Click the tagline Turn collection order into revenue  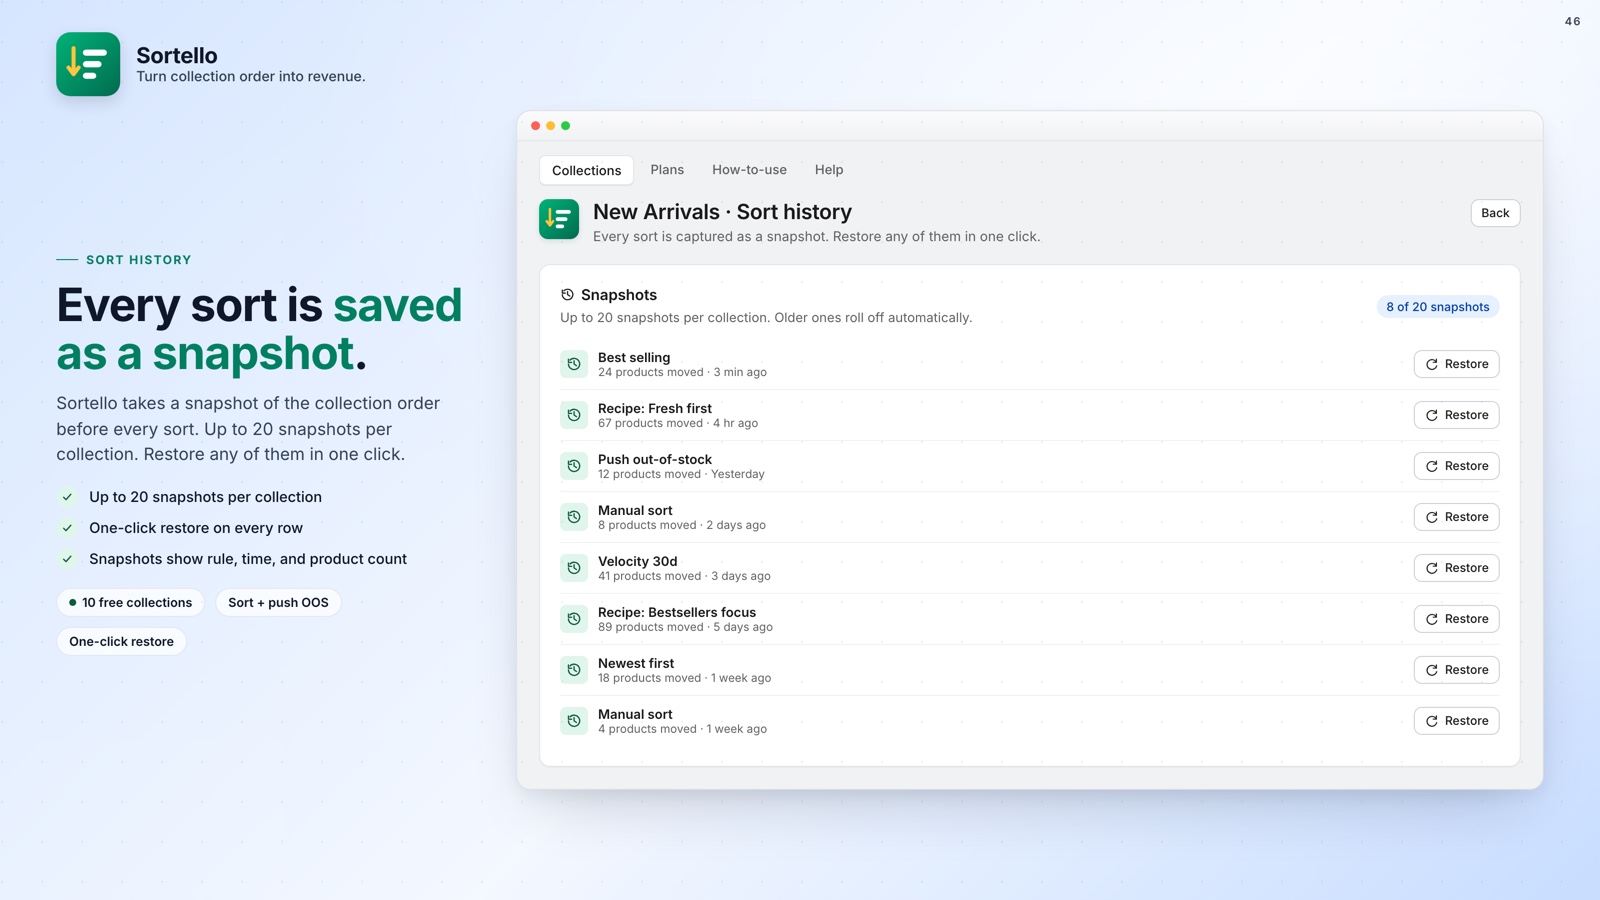pos(251,77)
